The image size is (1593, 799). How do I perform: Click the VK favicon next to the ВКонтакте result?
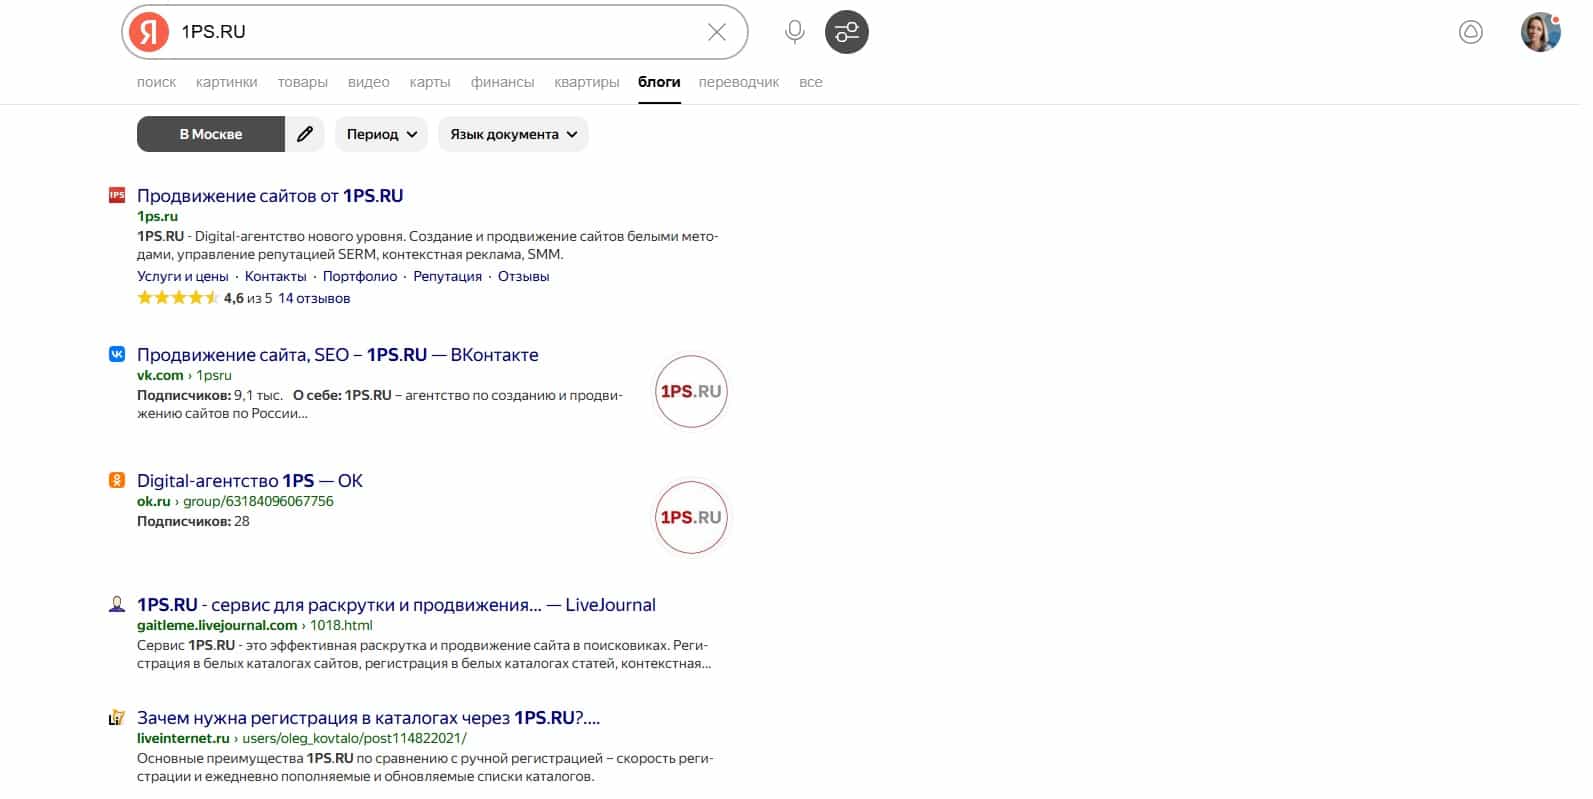tap(117, 354)
